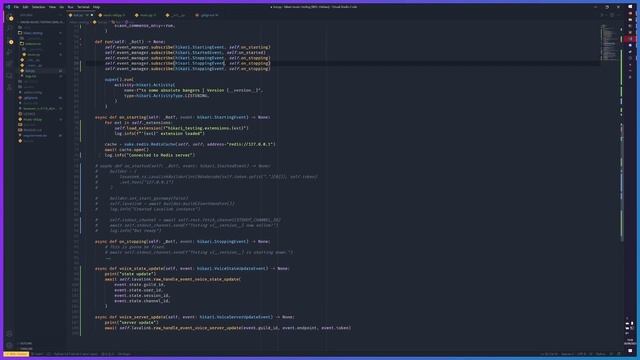Click 'cache = sake.redis.RedisCache' line
This screenshot has height=360, width=640.
coord(190,144)
